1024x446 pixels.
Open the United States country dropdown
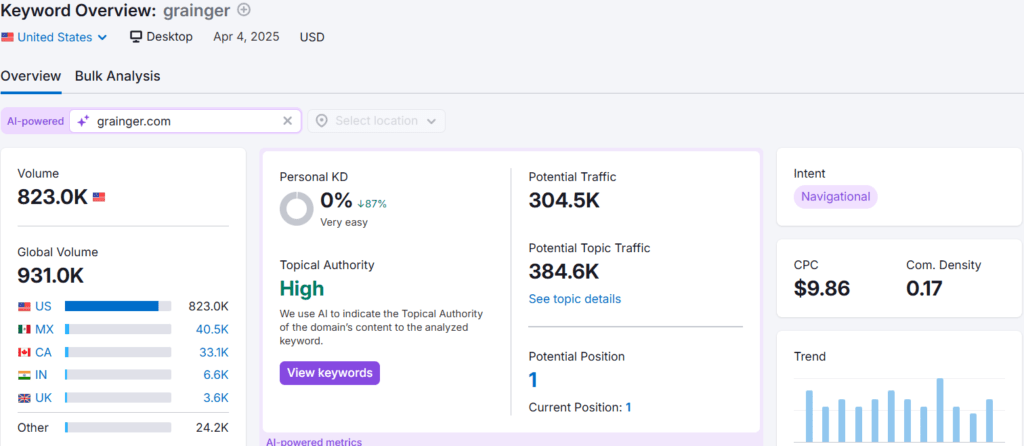(54, 37)
